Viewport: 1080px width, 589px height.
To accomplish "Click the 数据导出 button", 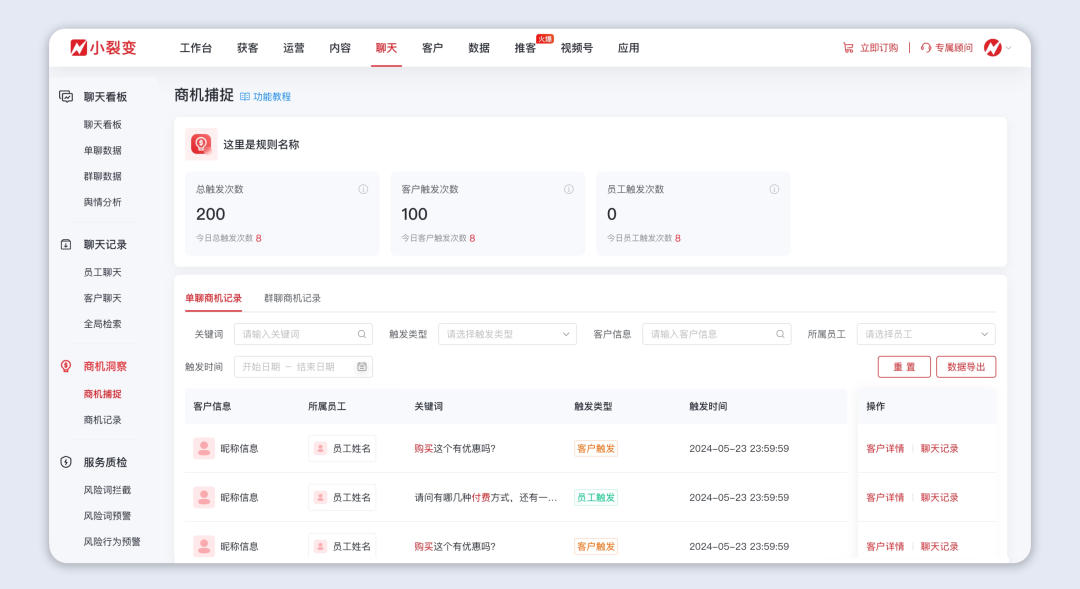I will 966,366.
